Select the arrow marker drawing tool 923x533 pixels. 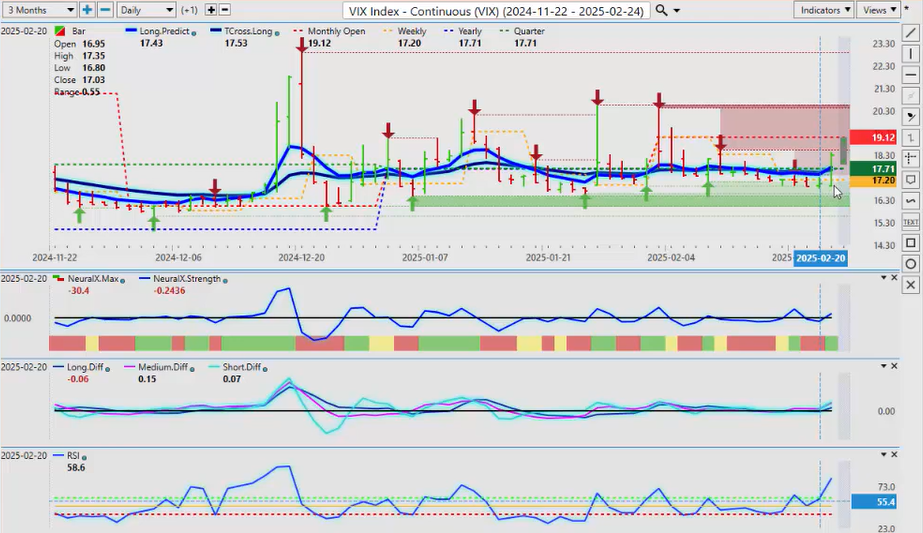point(911,117)
